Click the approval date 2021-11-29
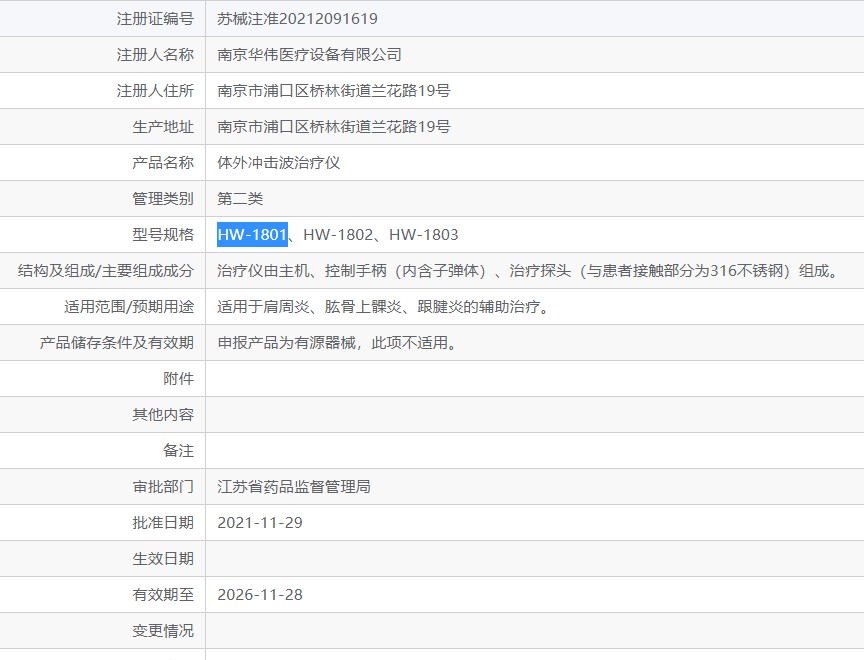864x660 pixels. coord(260,522)
